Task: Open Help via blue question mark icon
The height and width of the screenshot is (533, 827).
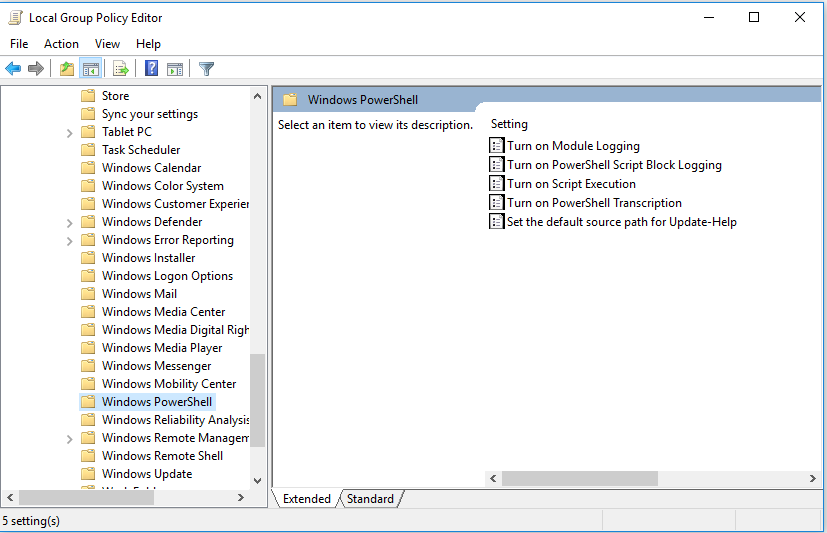Action: pyautogui.click(x=151, y=68)
